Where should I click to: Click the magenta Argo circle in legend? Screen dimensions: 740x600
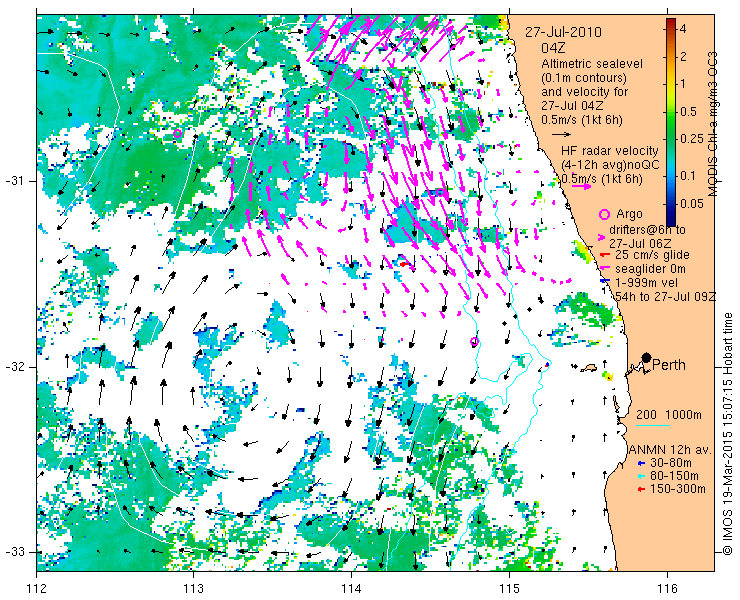coord(604,214)
